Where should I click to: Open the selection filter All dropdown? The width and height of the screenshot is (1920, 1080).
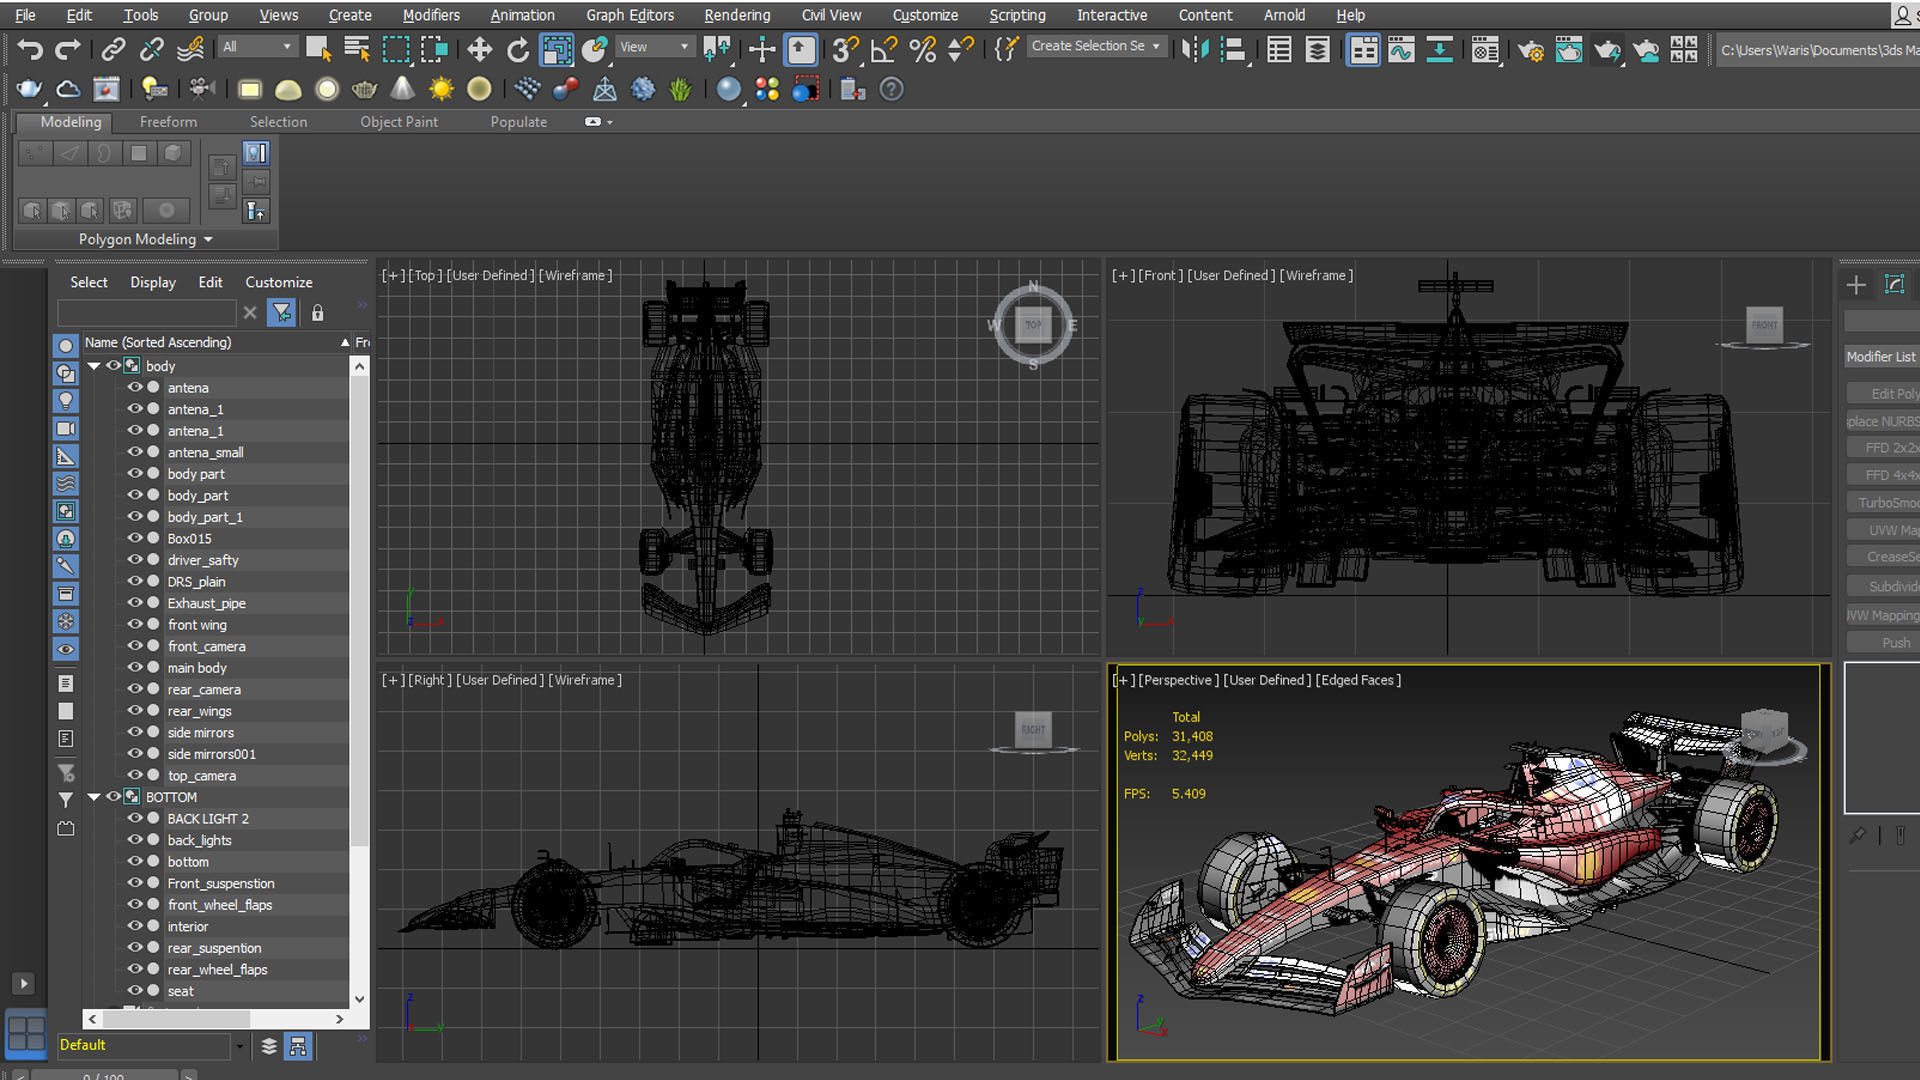[x=258, y=47]
